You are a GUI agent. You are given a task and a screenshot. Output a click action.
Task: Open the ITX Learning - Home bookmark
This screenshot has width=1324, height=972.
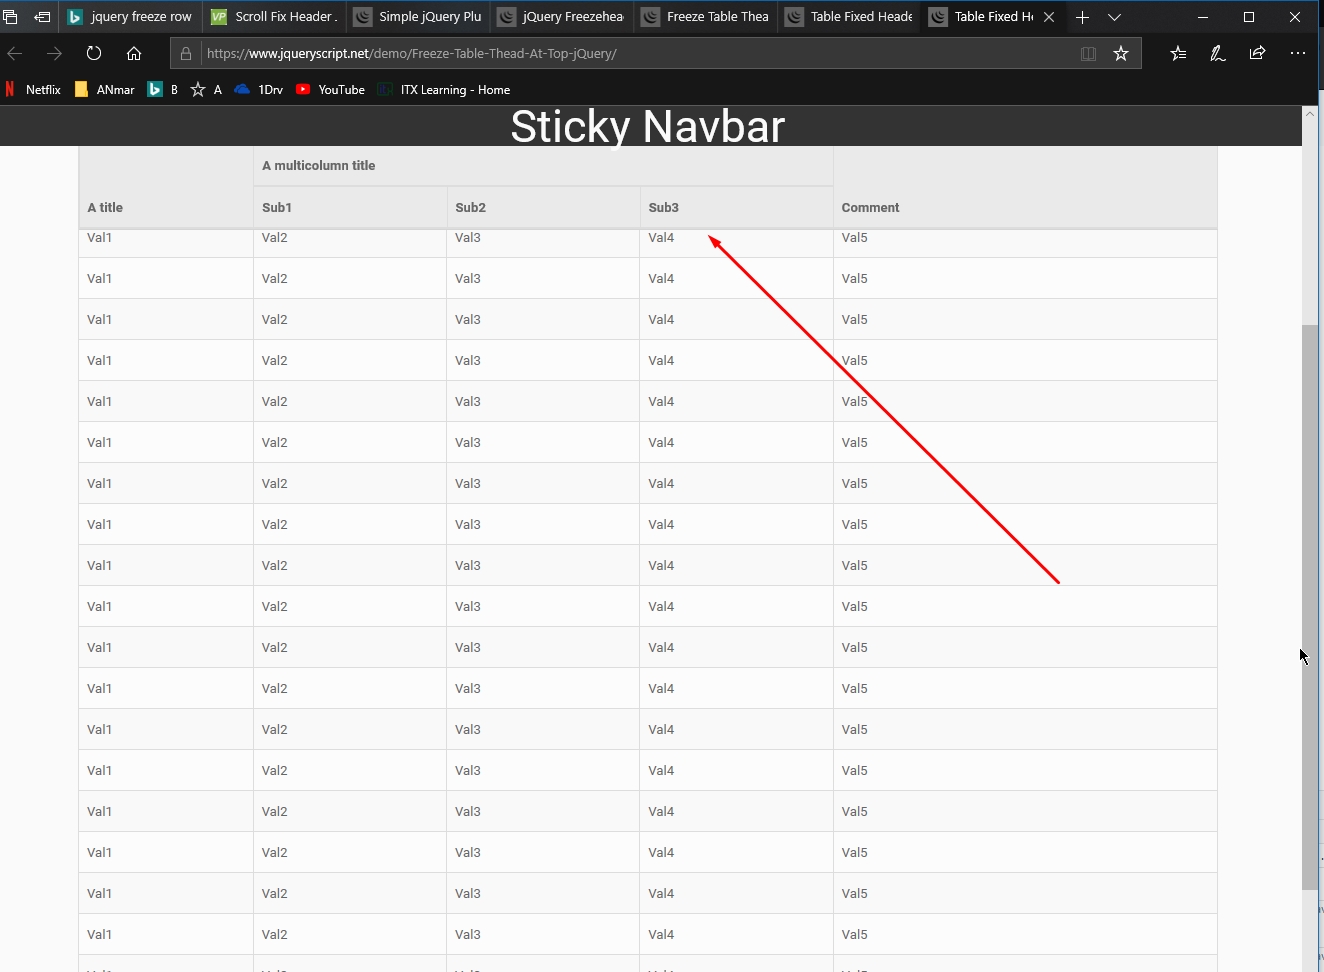coord(444,90)
